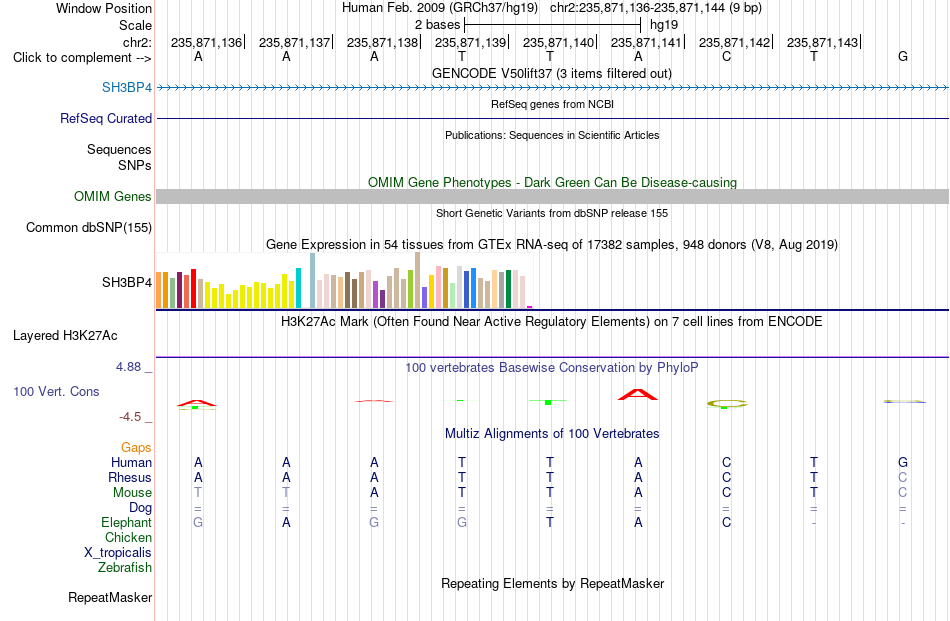The height and width of the screenshot is (621, 950).
Task: Click the chr2:235,871,136-235,871,144 window position text
Action: 656,8
